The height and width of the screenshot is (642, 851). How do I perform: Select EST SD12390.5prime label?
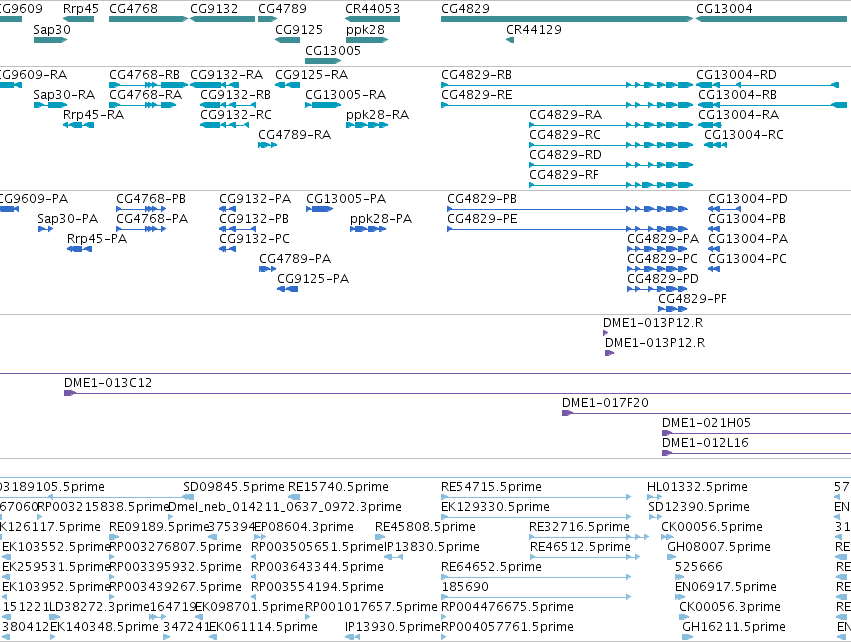[699, 507]
